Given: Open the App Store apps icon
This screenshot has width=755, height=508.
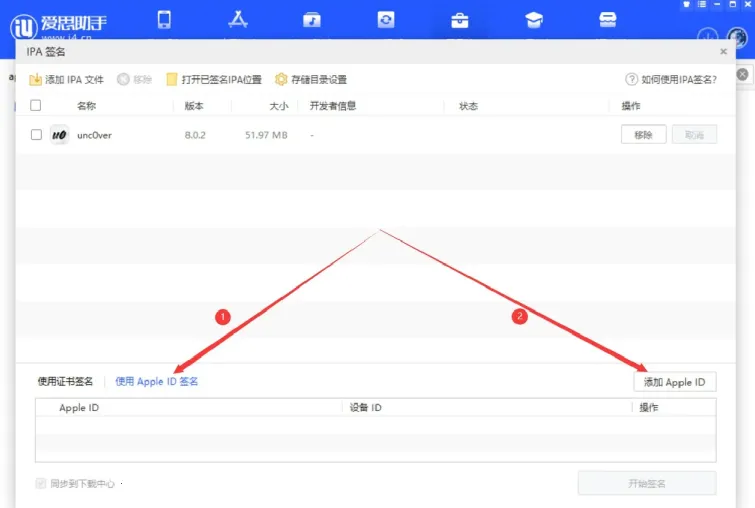Looking at the screenshot, I should (238, 20).
